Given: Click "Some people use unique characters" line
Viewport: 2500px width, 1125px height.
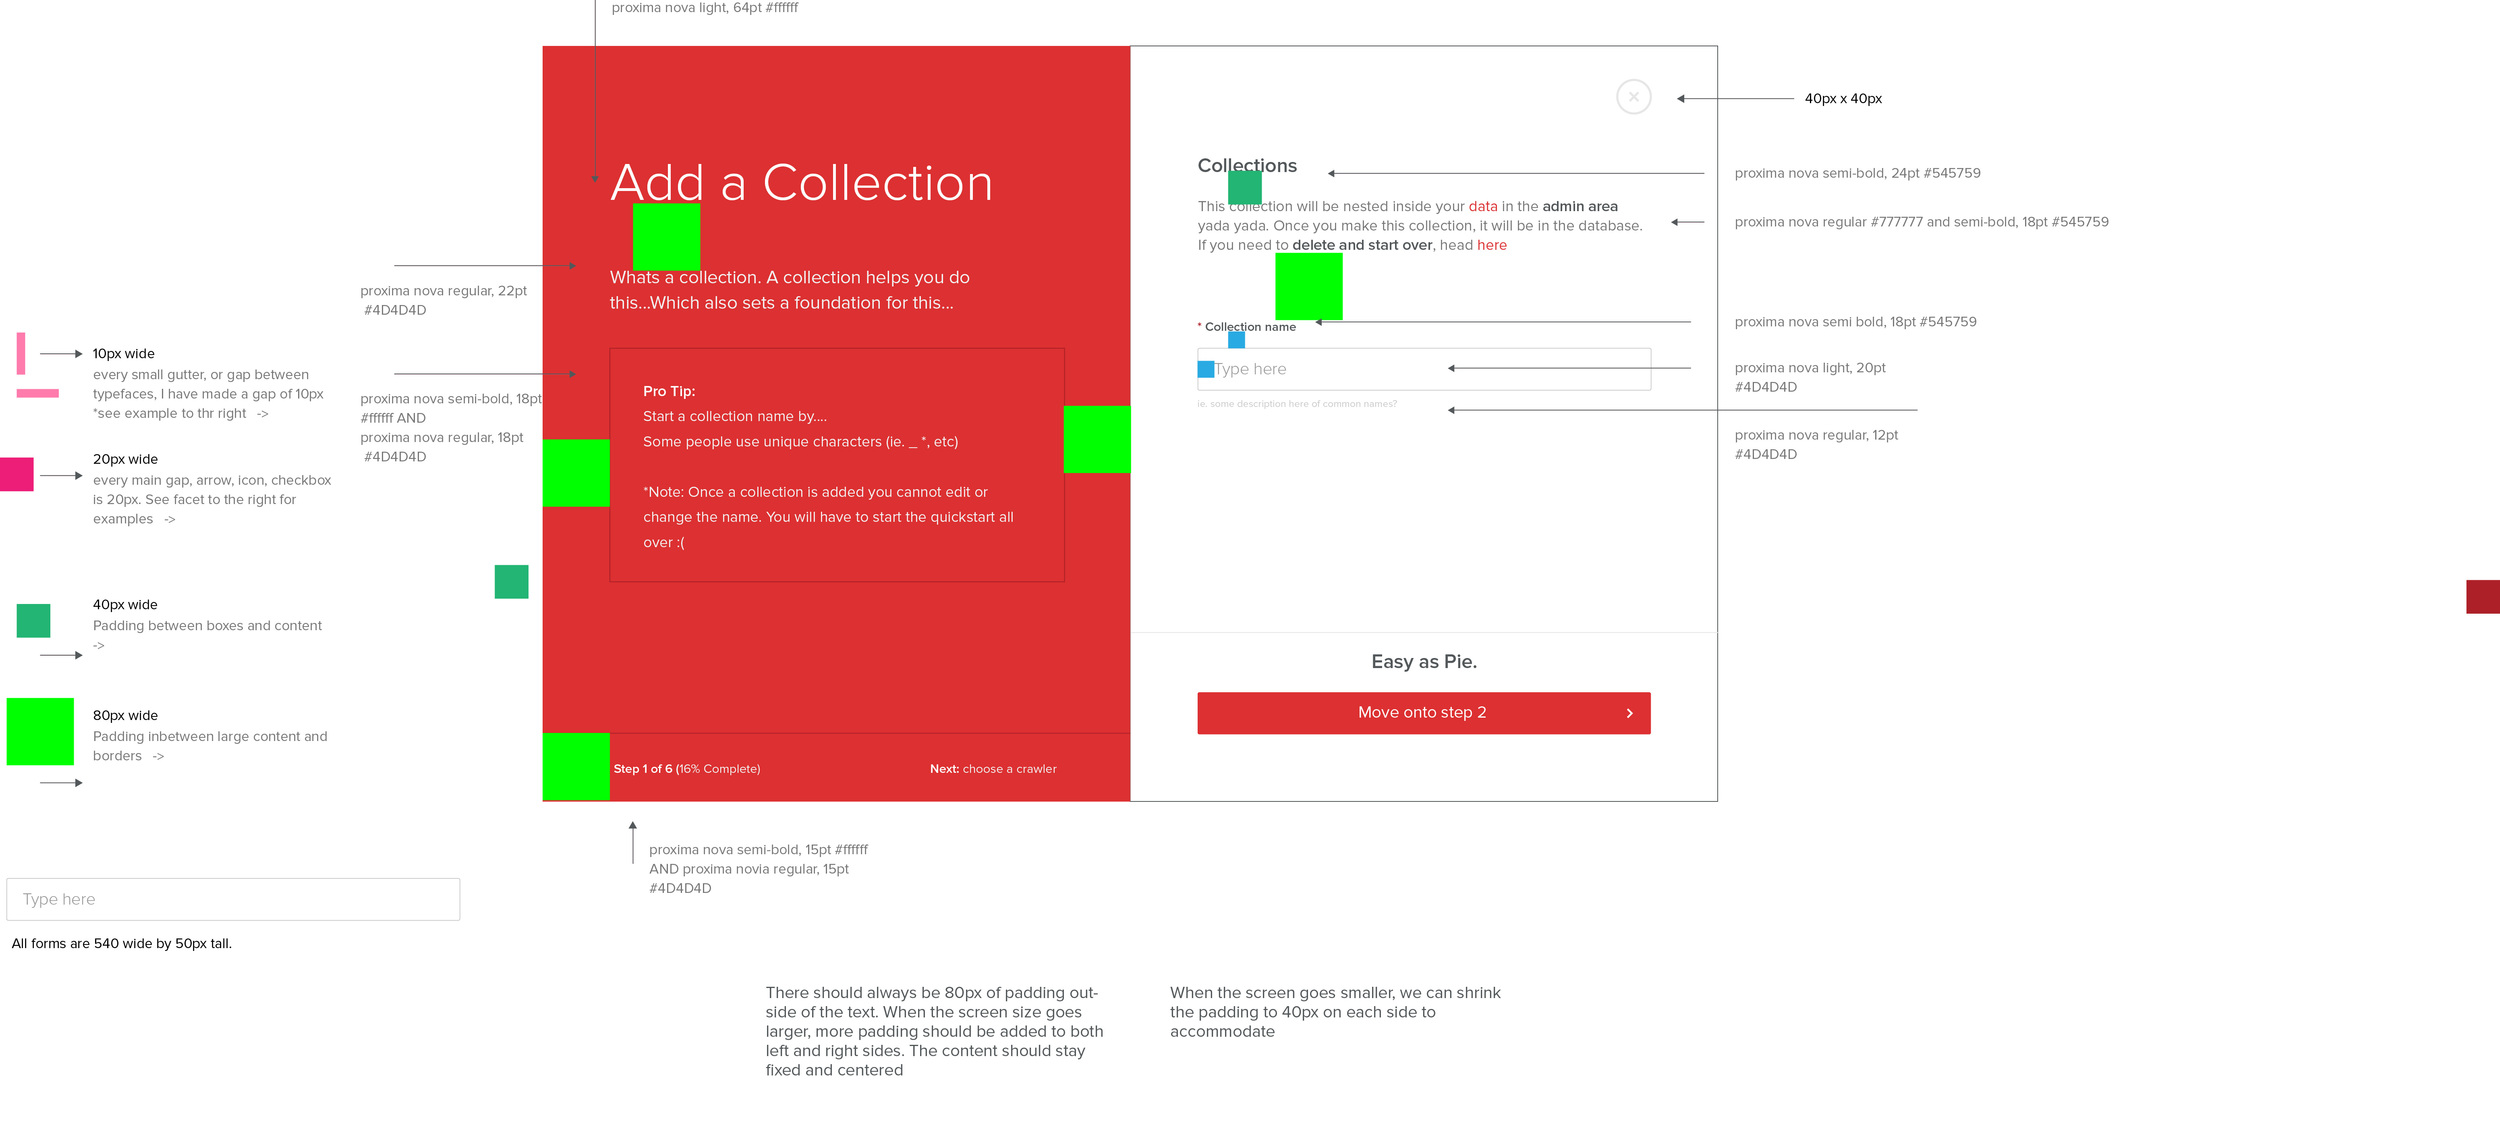Looking at the screenshot, I should point(800,441).
